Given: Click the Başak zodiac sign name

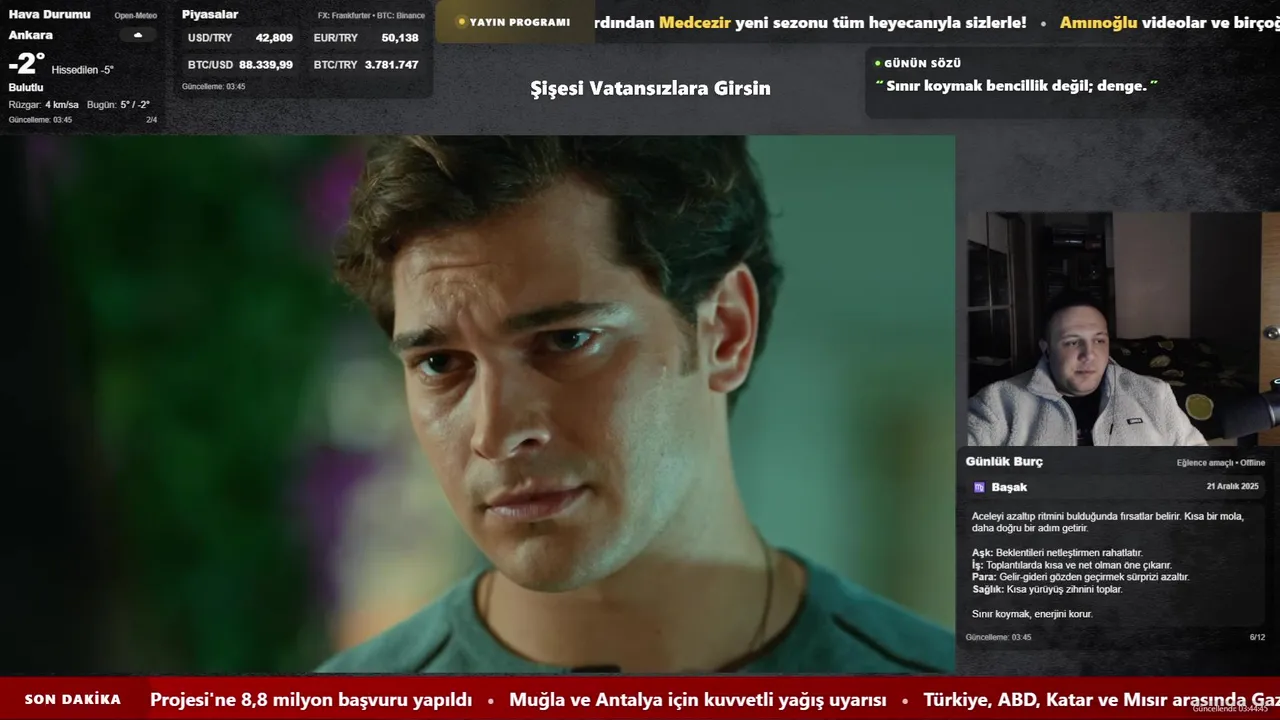Looking at the screenshot, I should click(1009, 488).
